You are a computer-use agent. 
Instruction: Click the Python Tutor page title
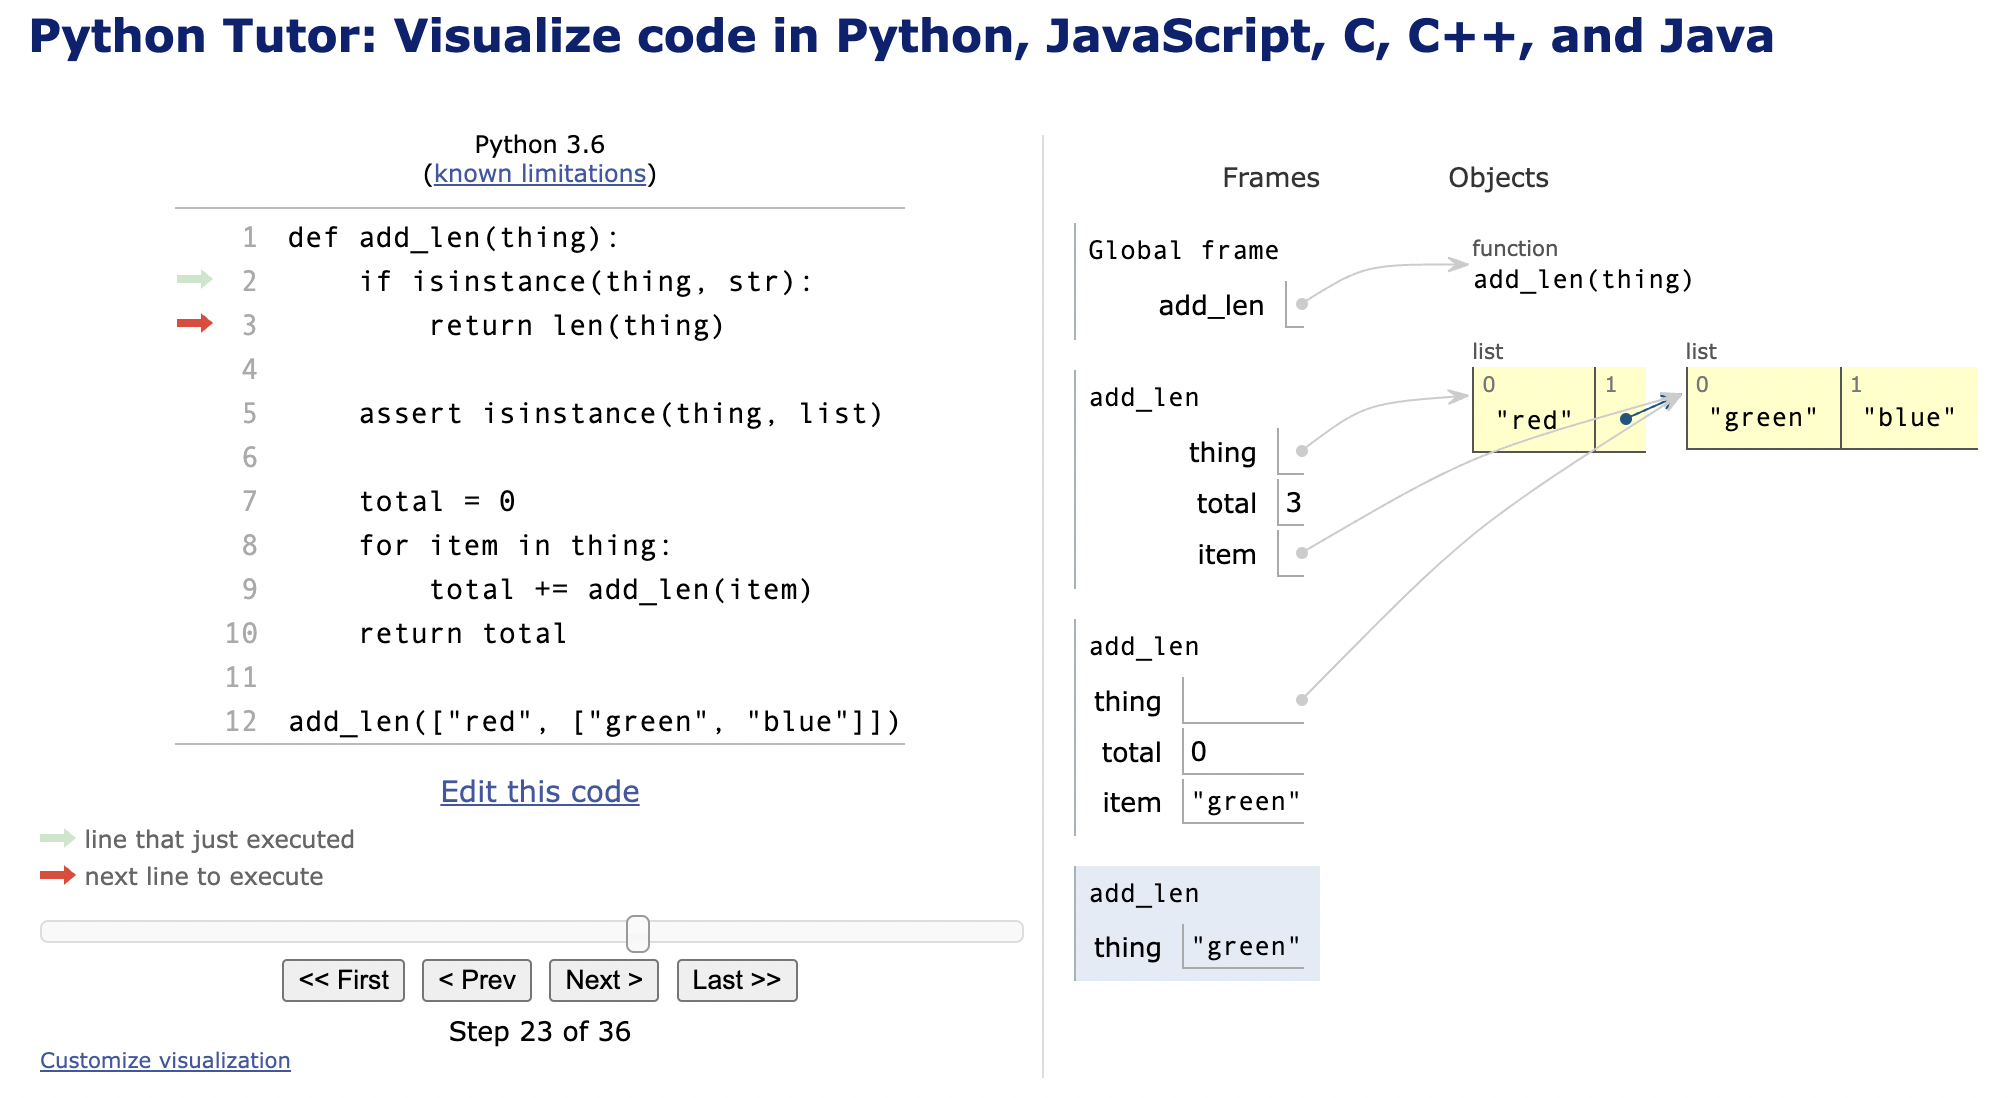point(901,36)
